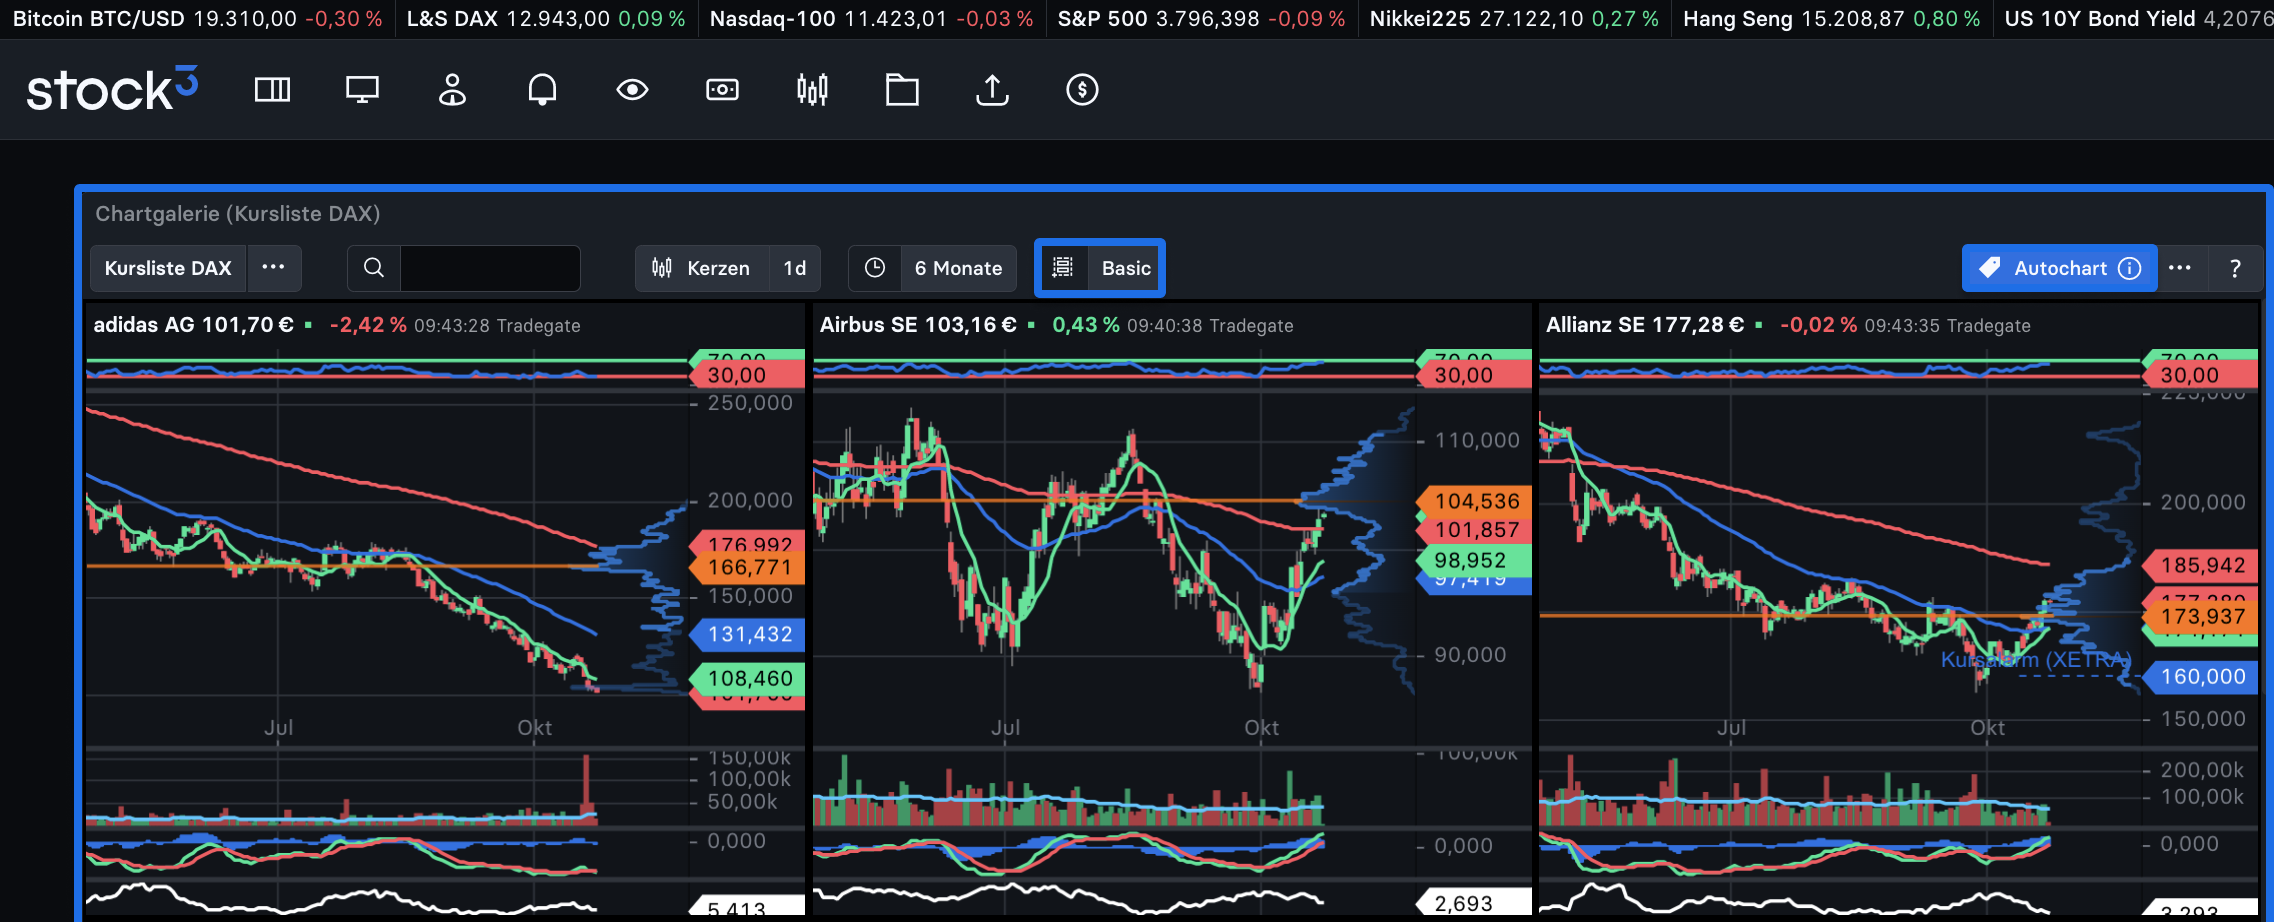Click the upload share icon
2274x922 pixels.
(x=992, y=90)
